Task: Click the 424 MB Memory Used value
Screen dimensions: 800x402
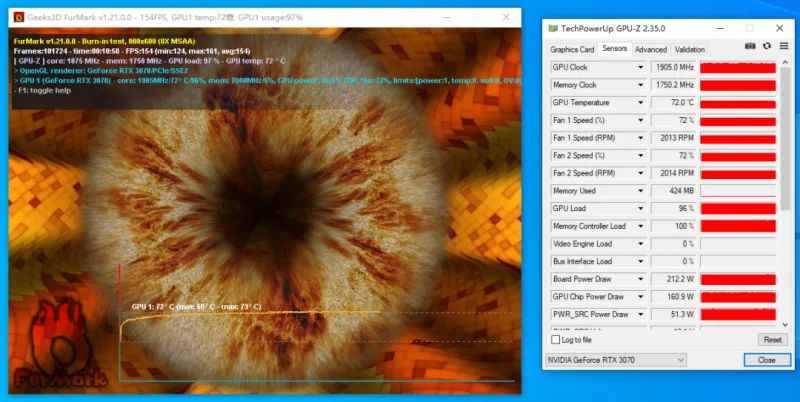Action: (x=673, y=191)
